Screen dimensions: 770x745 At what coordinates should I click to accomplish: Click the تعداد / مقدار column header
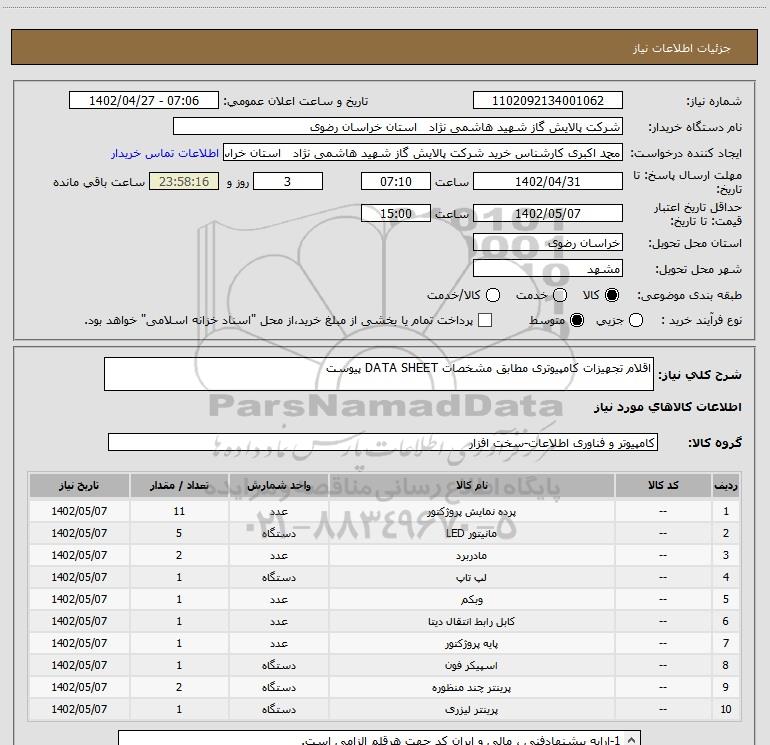pos(179,485)
